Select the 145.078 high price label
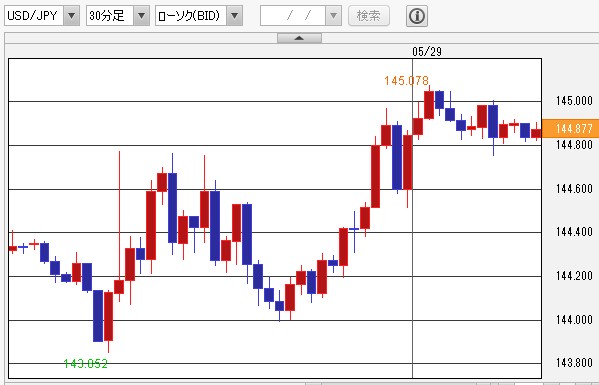The height and width of the screenshot is (385, 599). click(406, 81)
